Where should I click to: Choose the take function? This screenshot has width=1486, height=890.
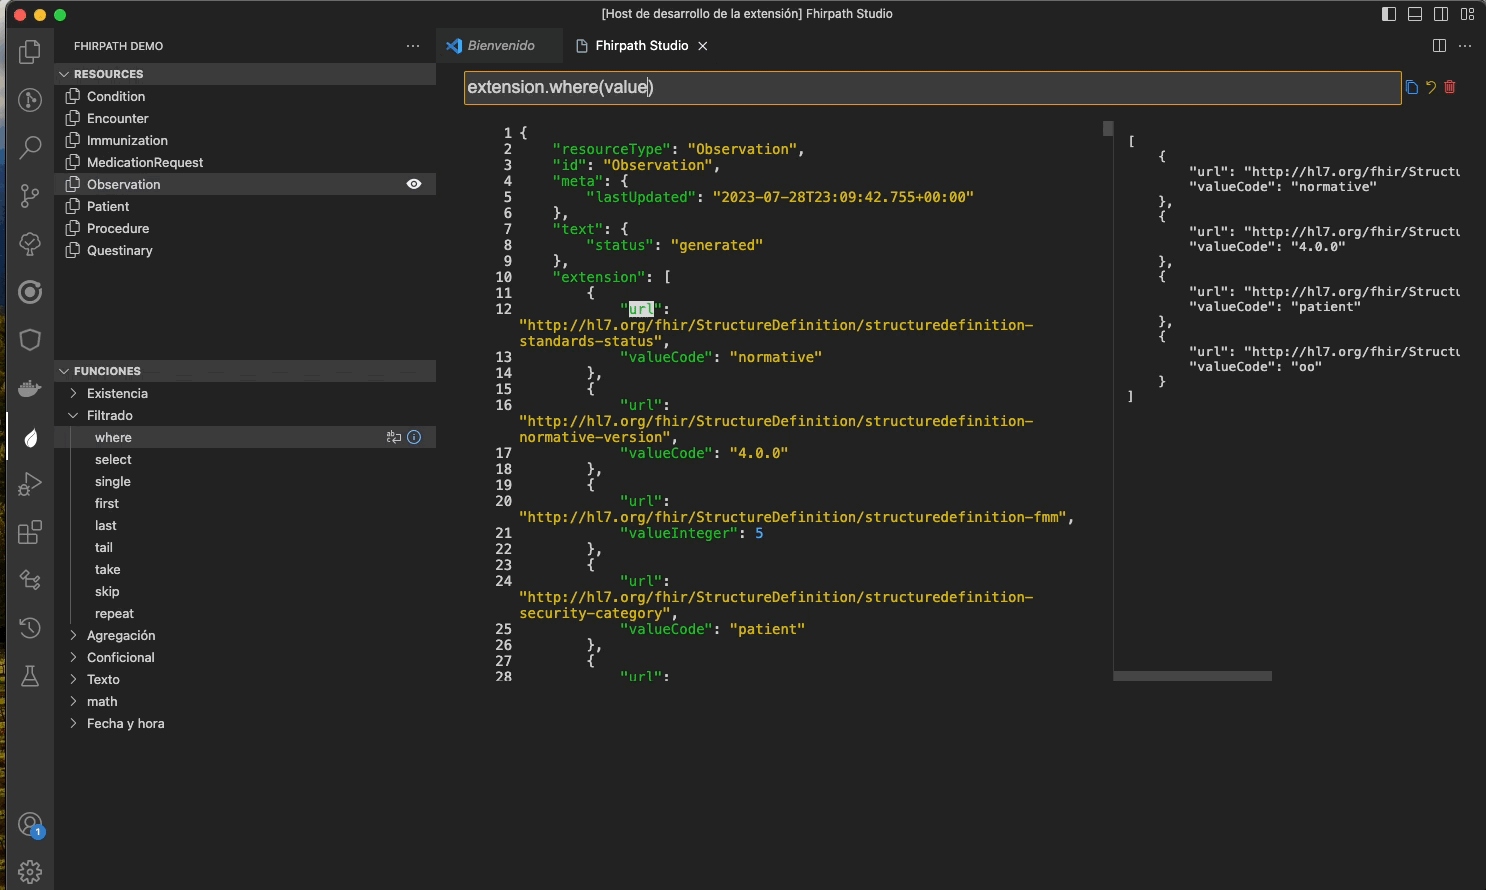pos(245,569)
